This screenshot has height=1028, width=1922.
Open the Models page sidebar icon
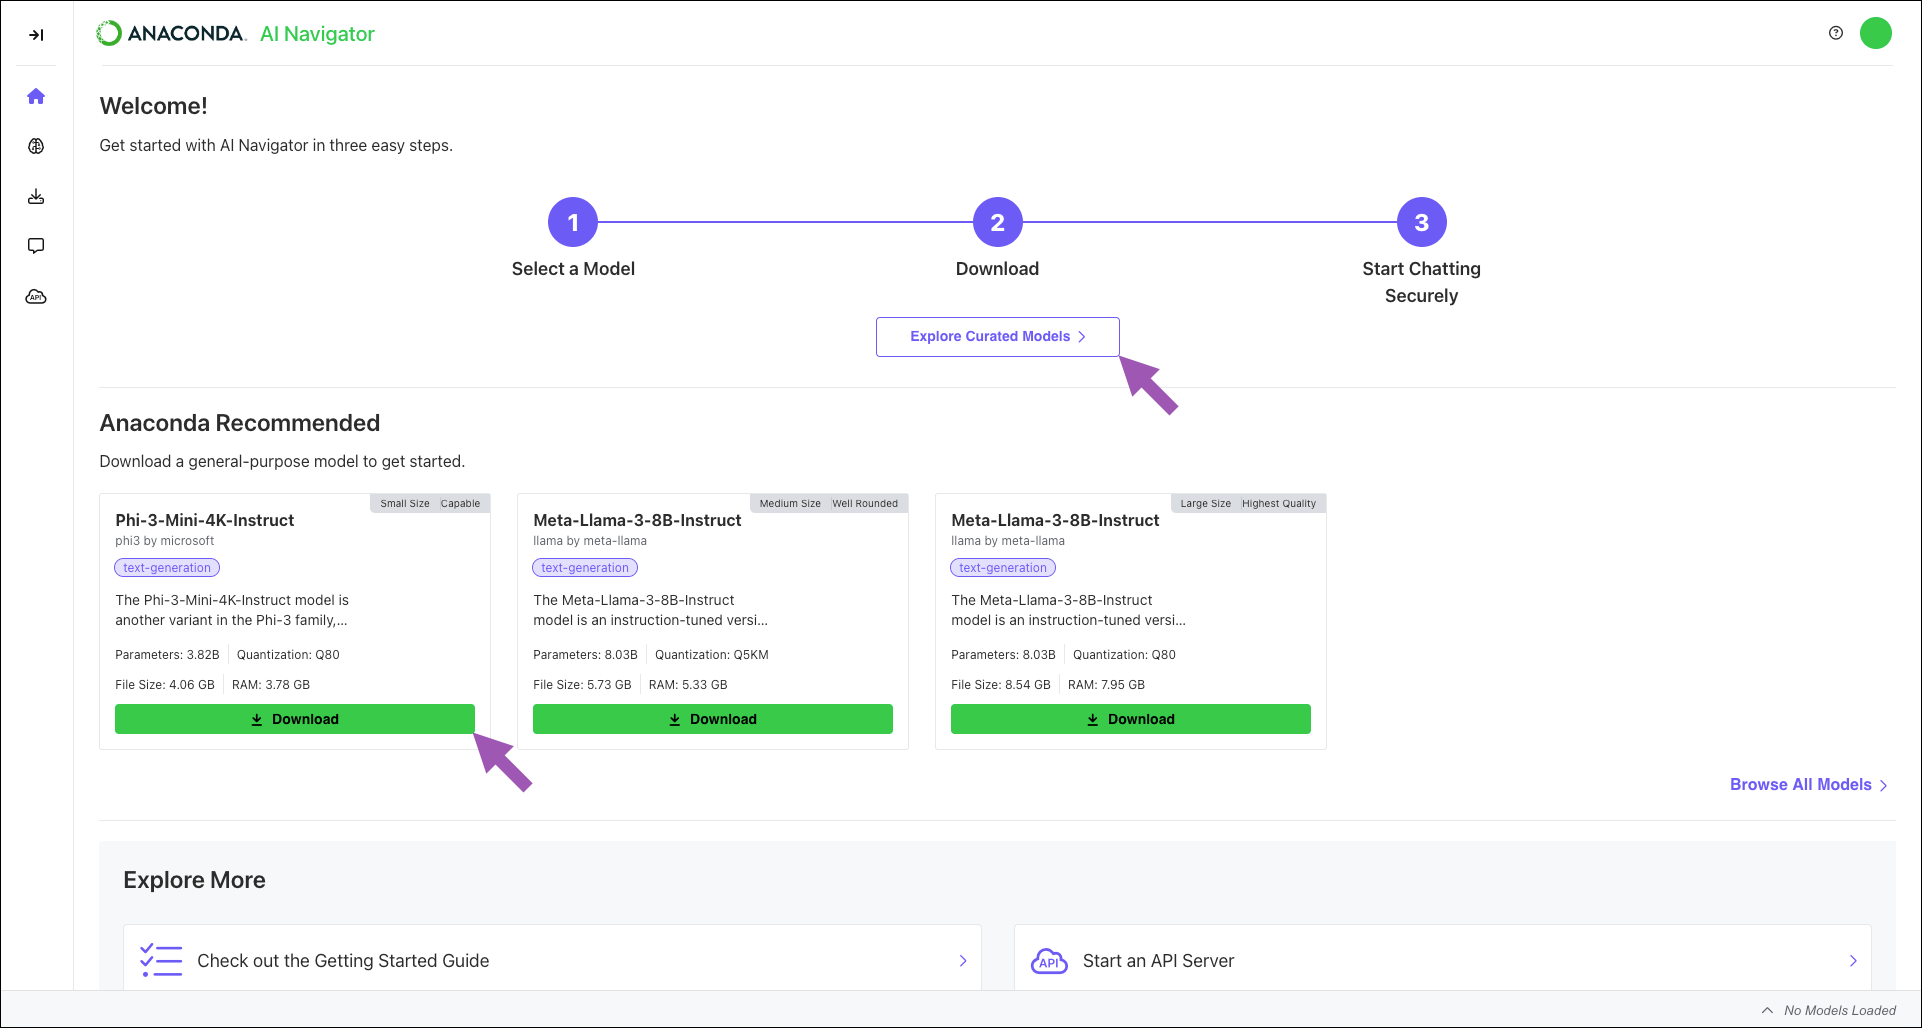point(36,146)
